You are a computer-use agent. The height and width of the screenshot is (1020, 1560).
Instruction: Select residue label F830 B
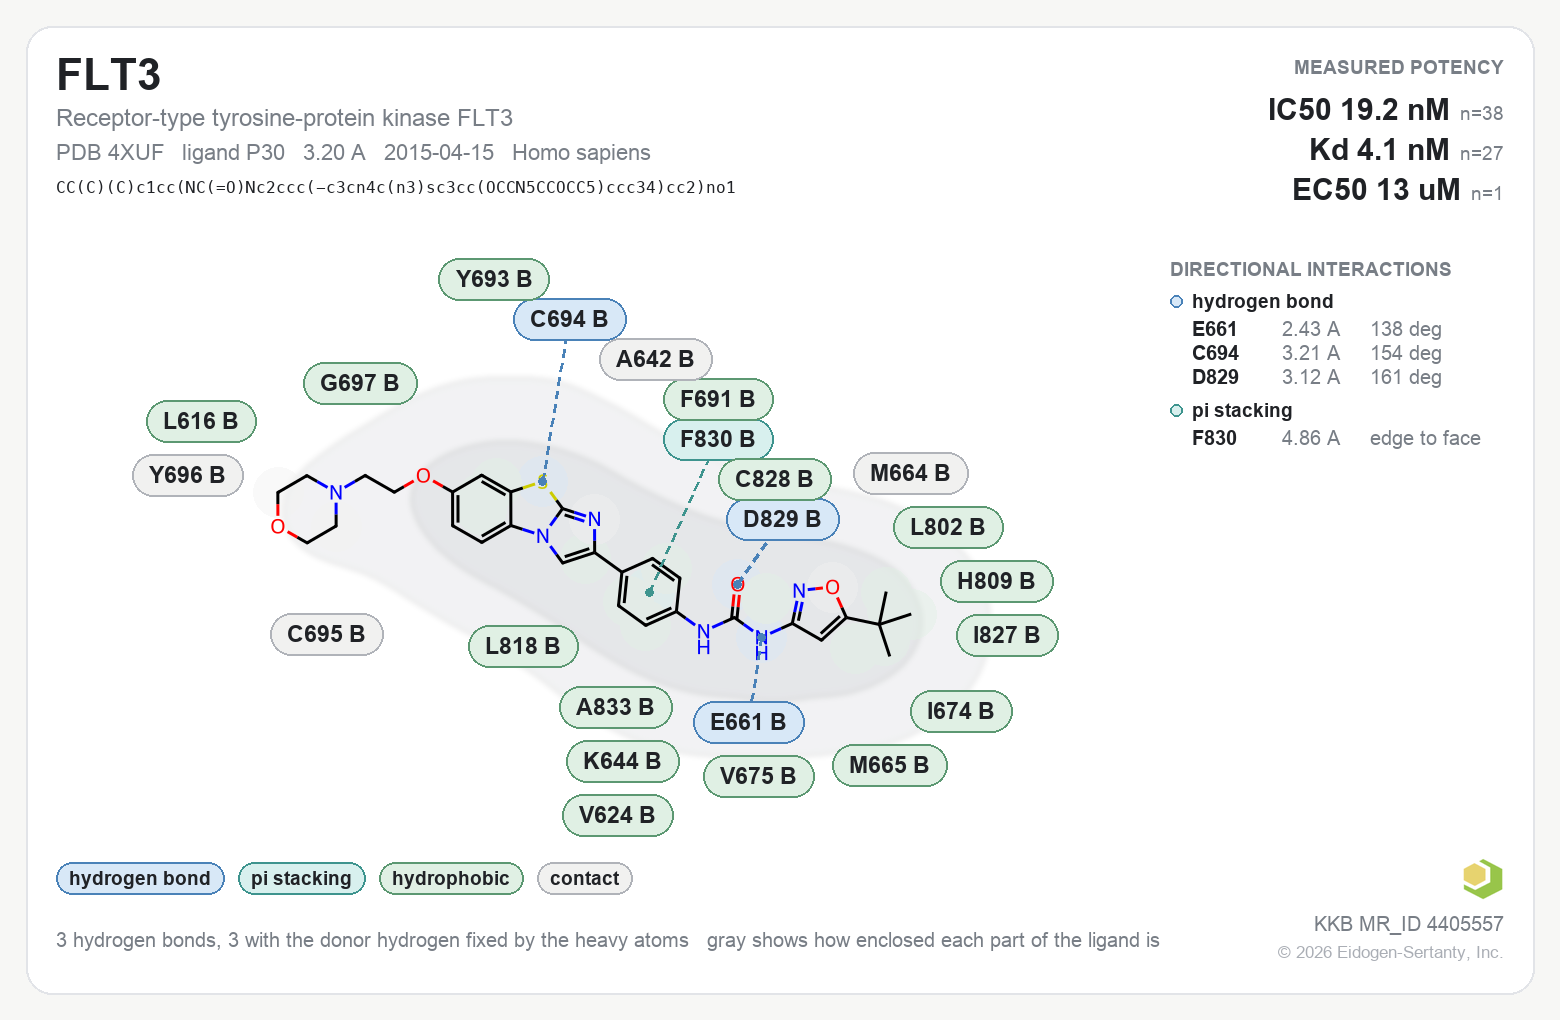tap(718, 439)
